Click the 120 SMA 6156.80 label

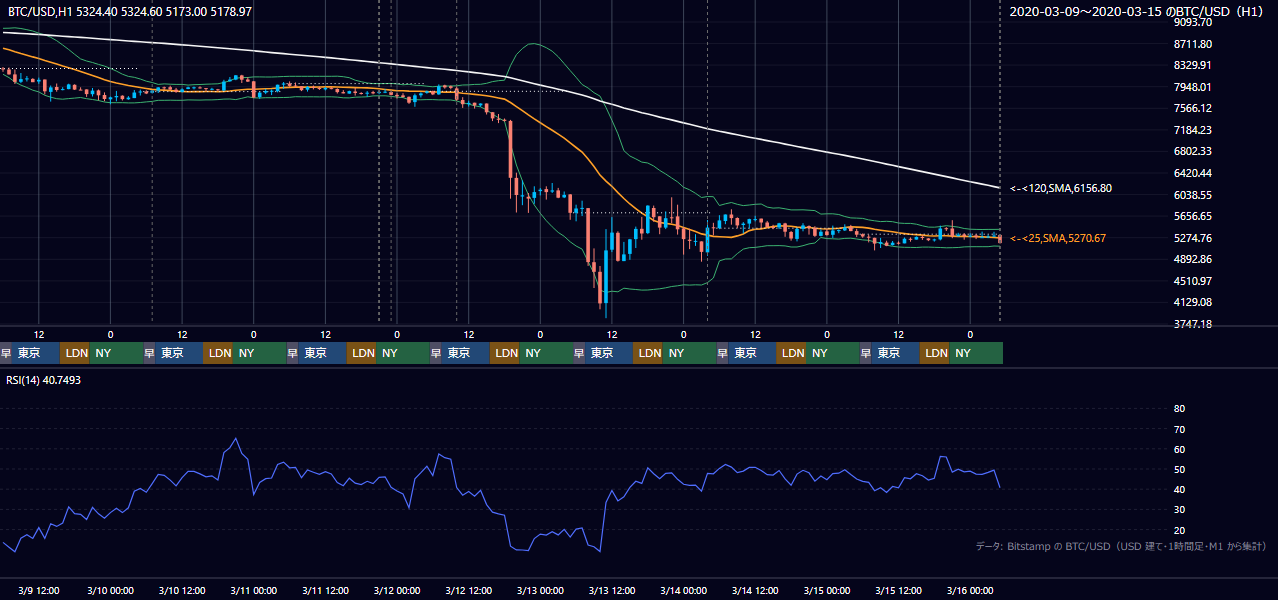1061,188
